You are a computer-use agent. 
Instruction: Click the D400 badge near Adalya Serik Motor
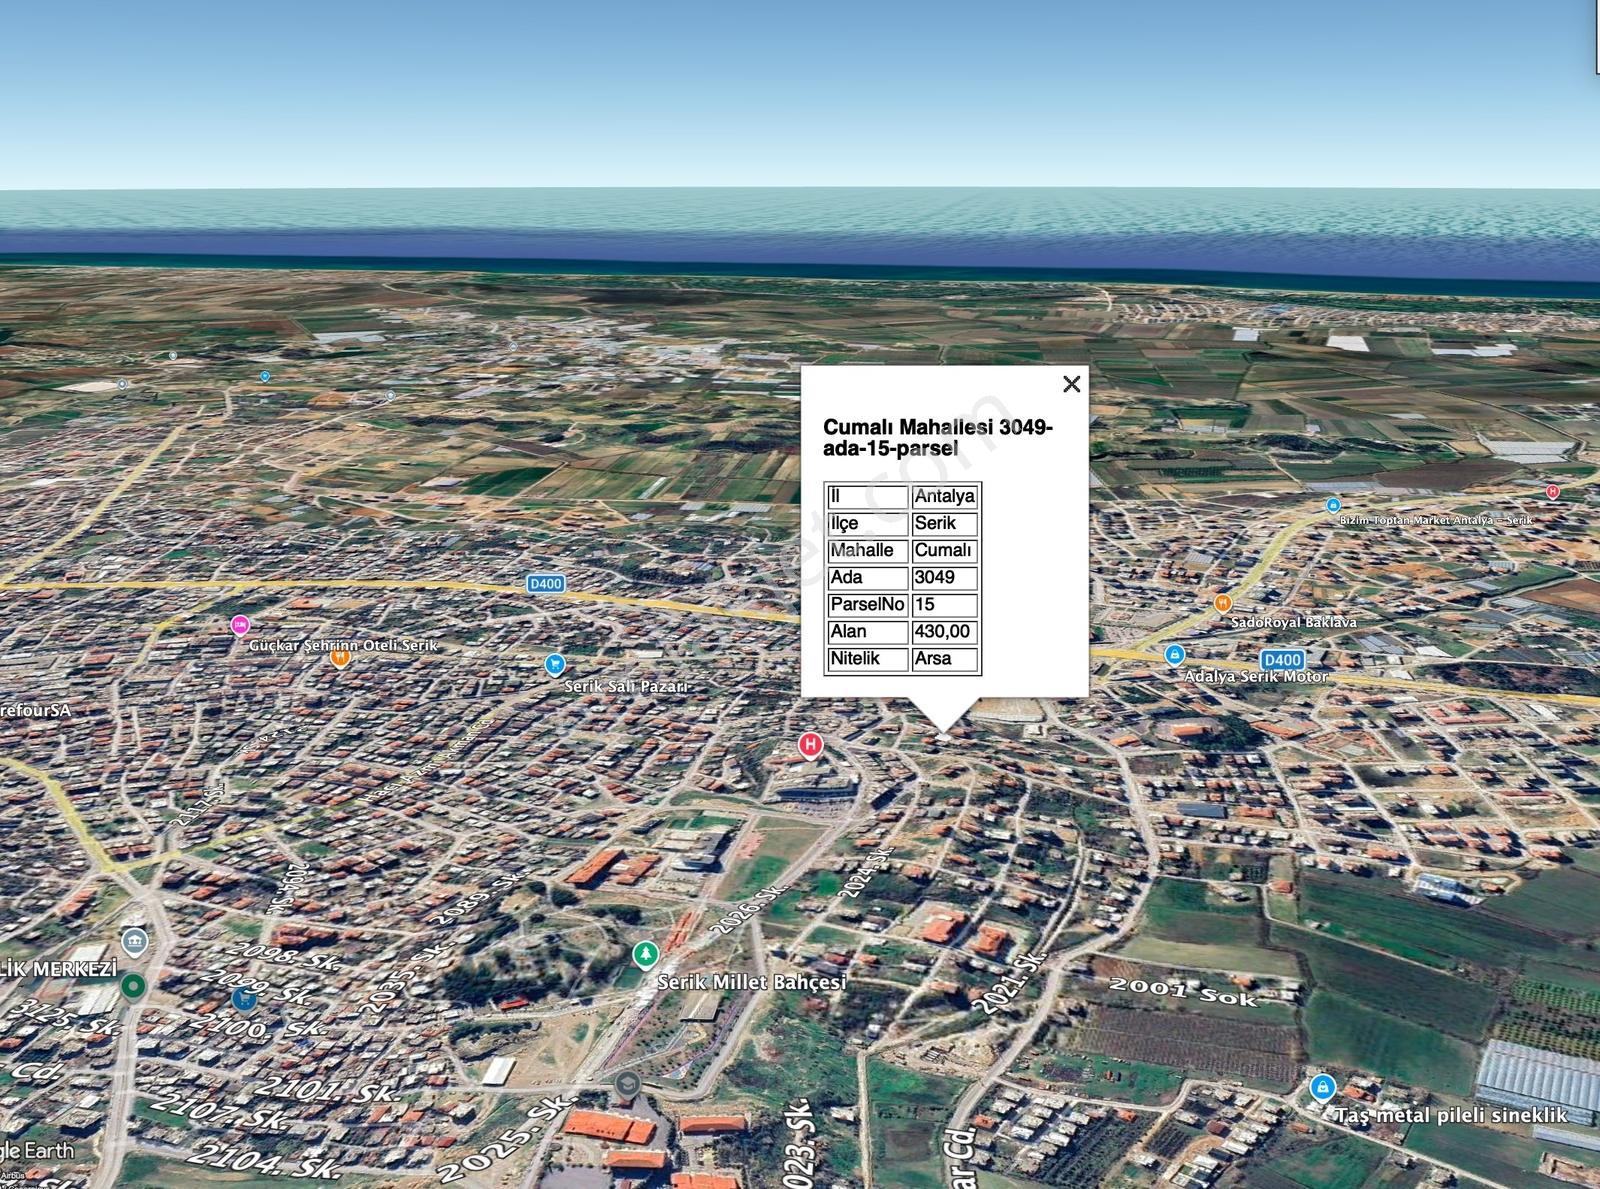[1282, 660]
